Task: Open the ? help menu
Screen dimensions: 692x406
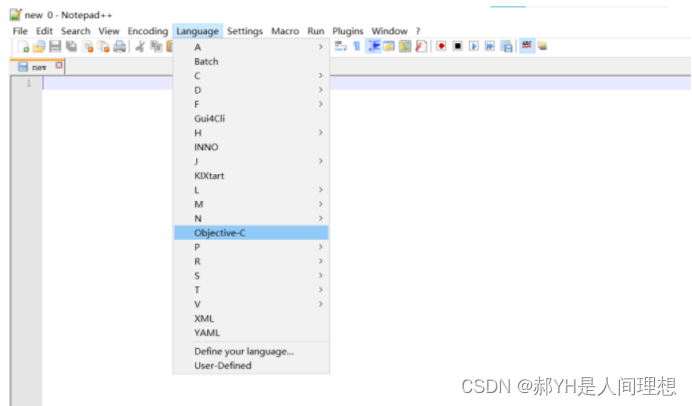Action: point(418,31)
